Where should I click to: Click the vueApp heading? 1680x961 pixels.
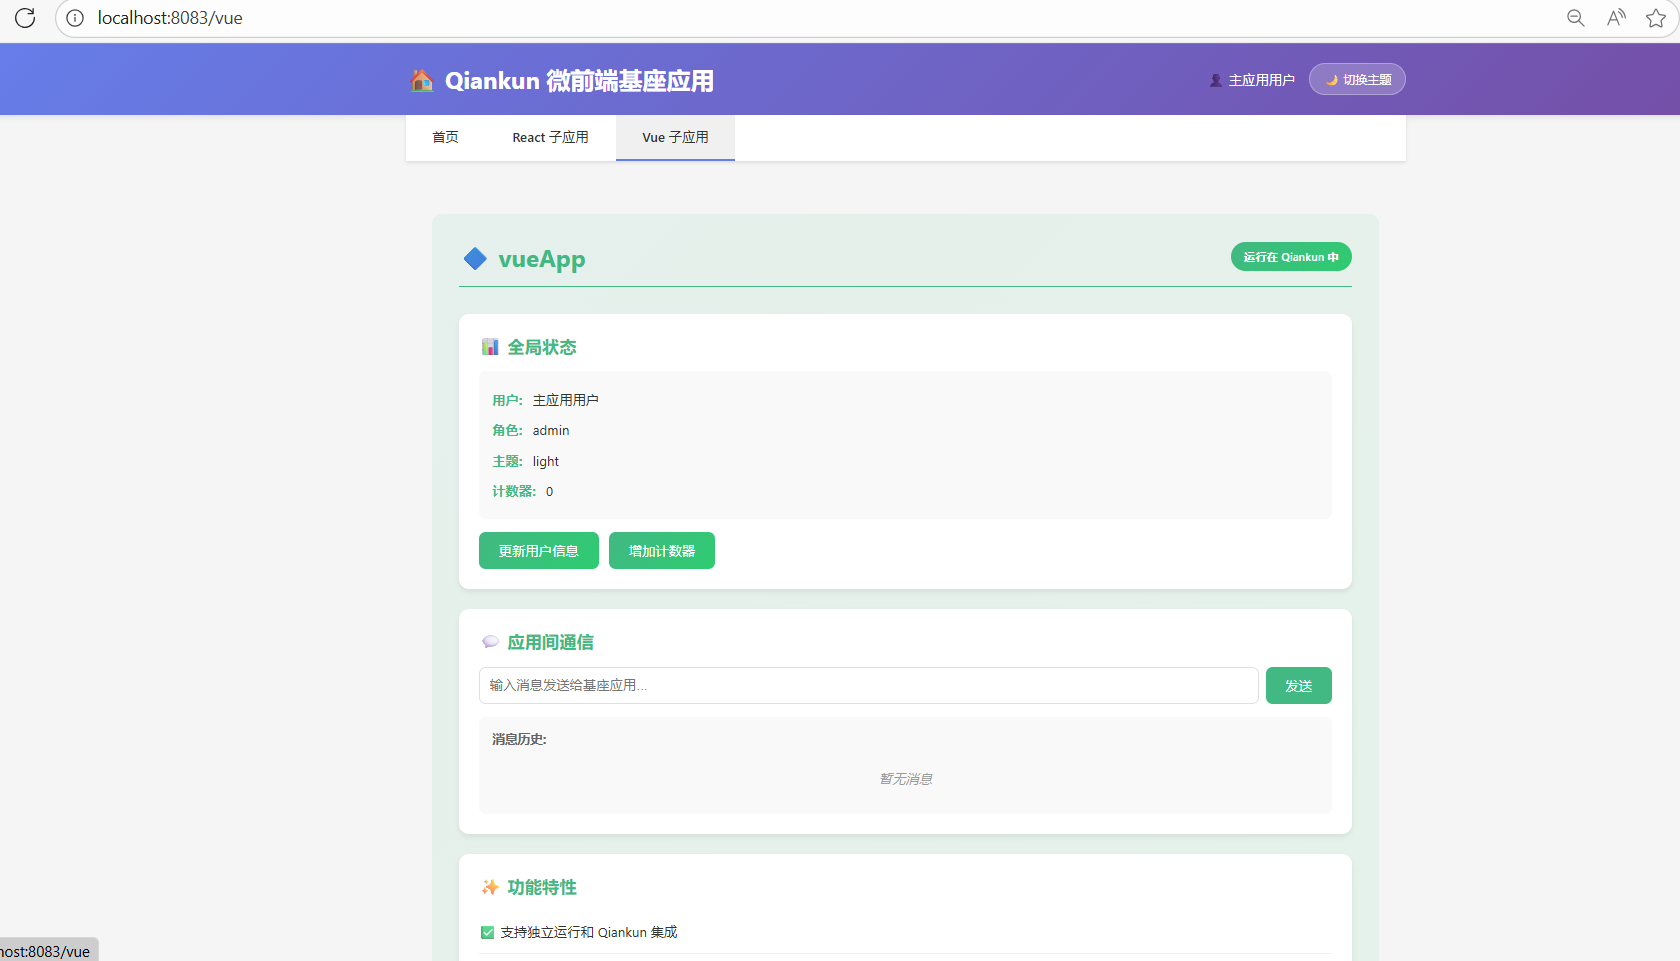coord(542,259)
